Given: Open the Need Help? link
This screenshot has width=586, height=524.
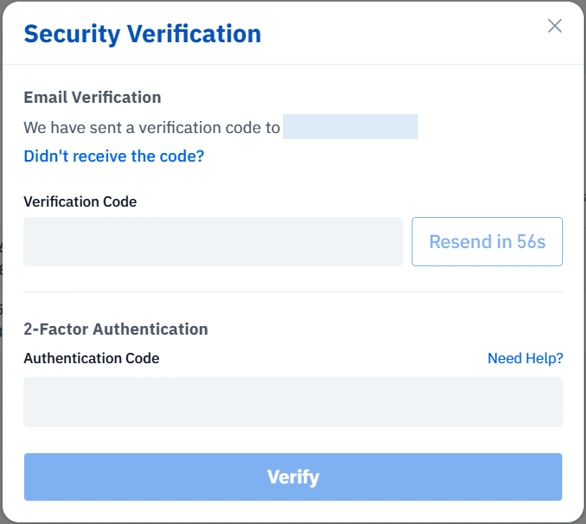Looking at the screenshot, I should click(x=525, y=358).
